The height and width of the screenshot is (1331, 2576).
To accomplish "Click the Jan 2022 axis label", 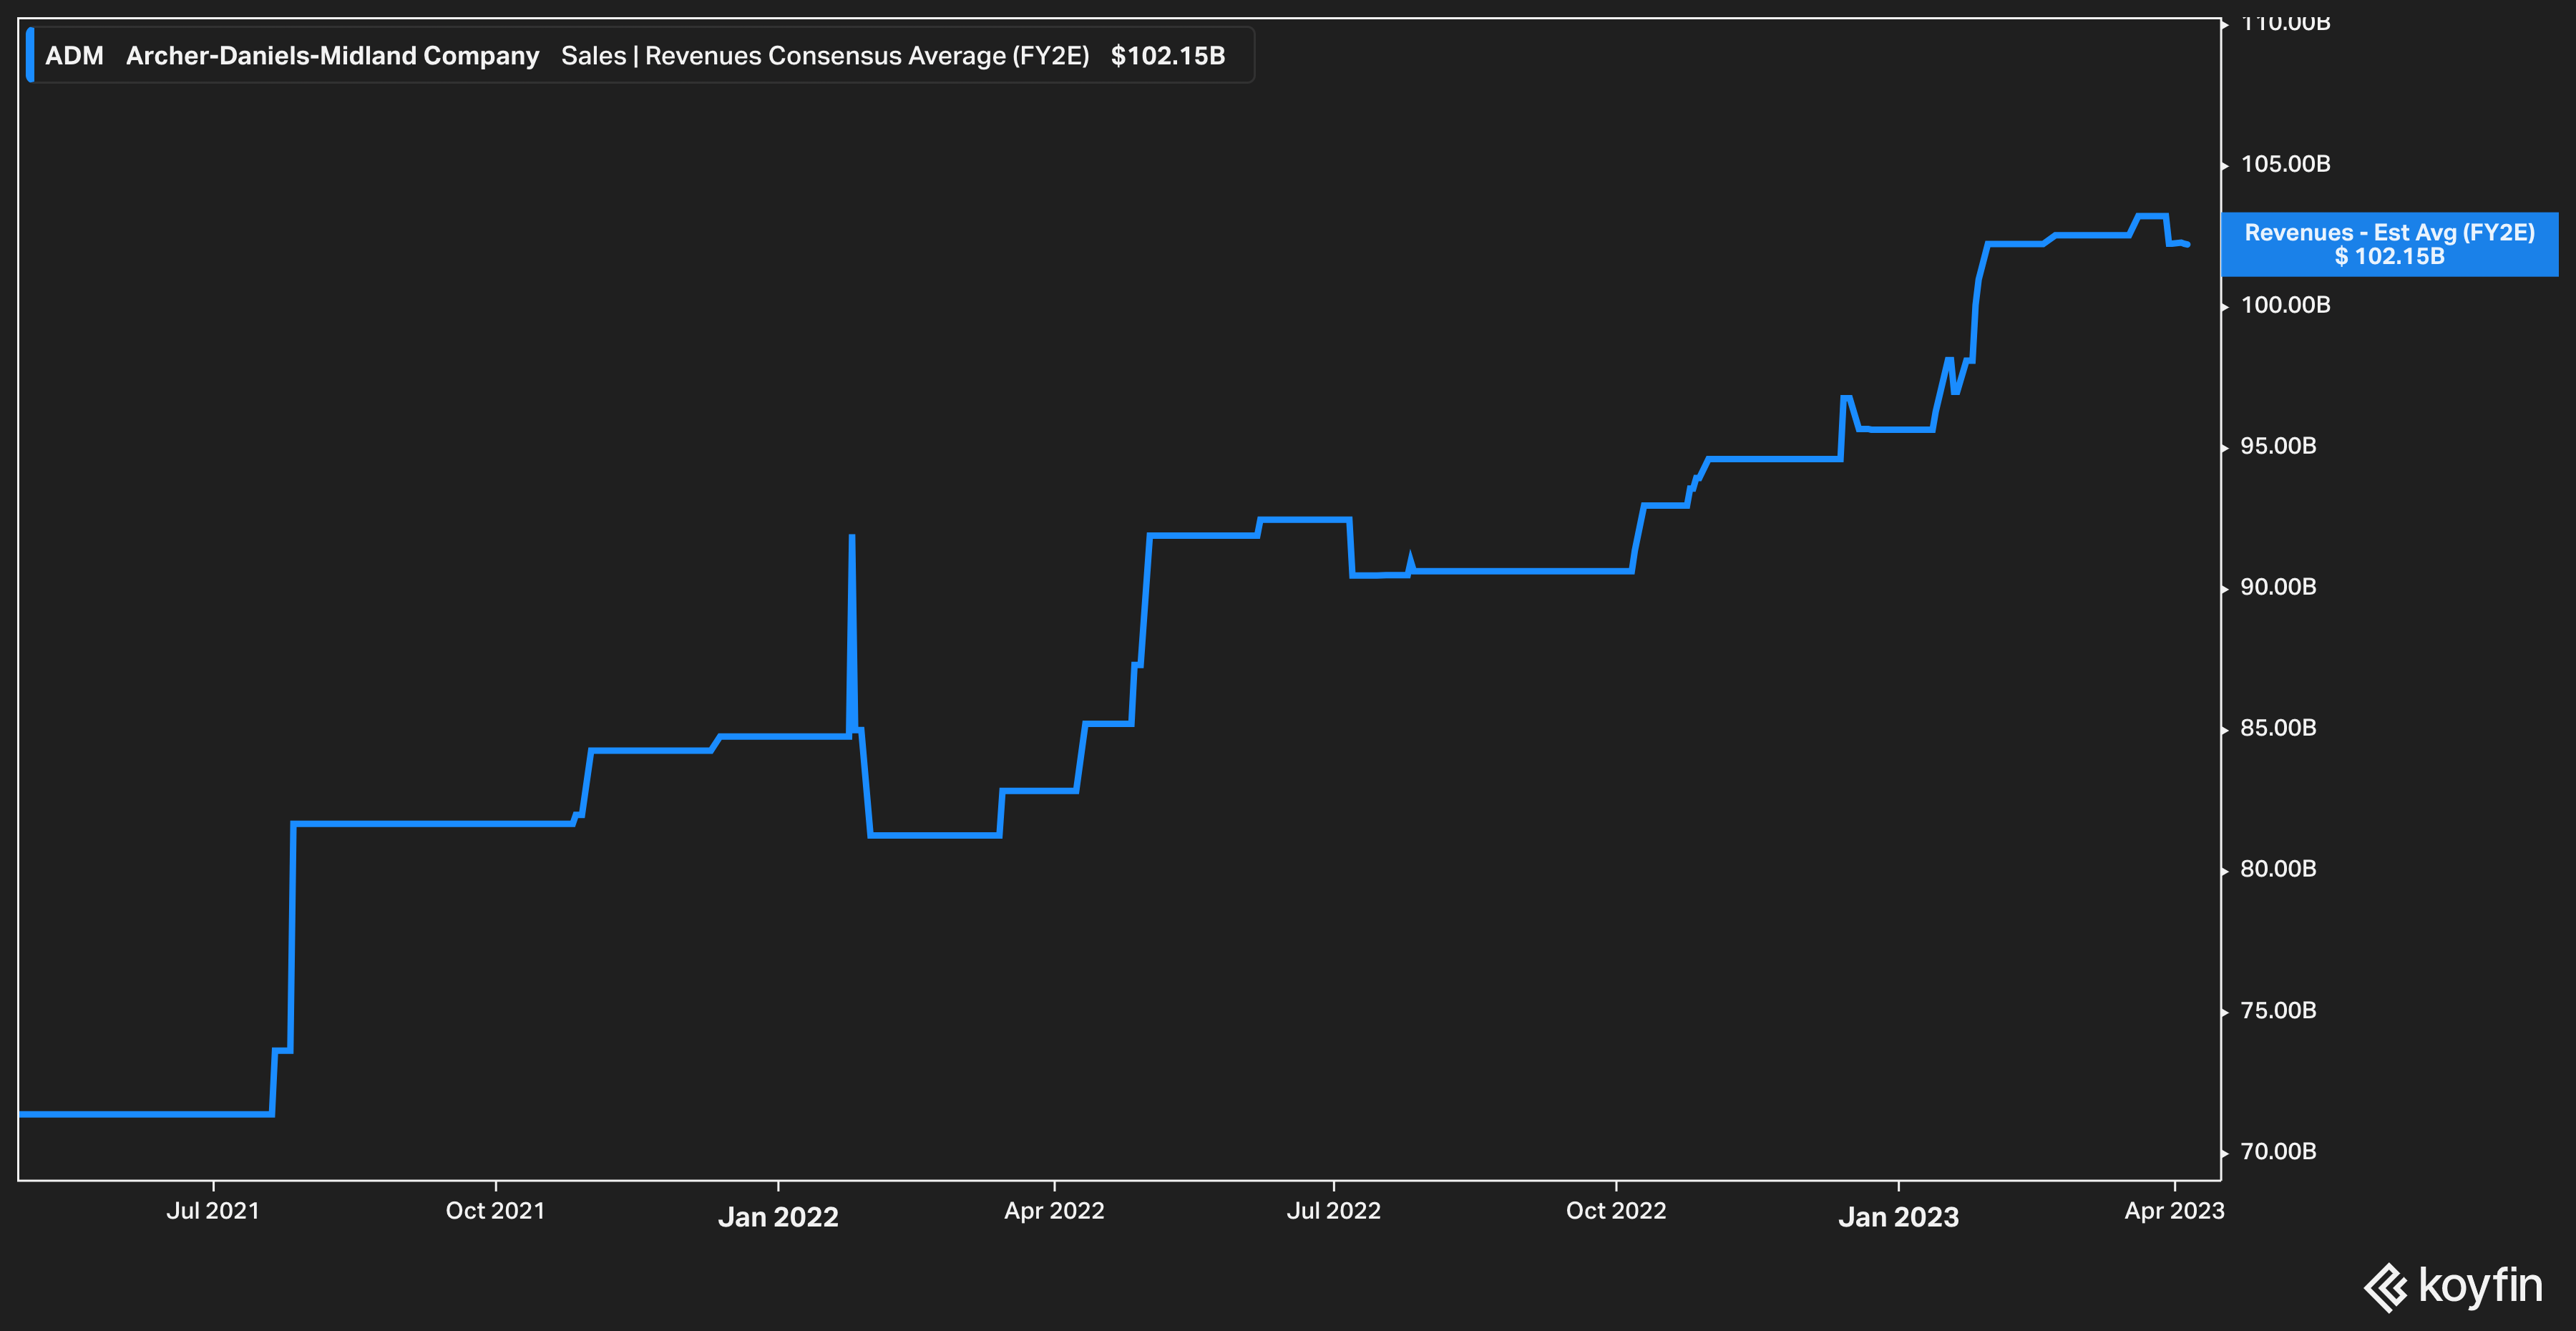I will (778, 1217).
